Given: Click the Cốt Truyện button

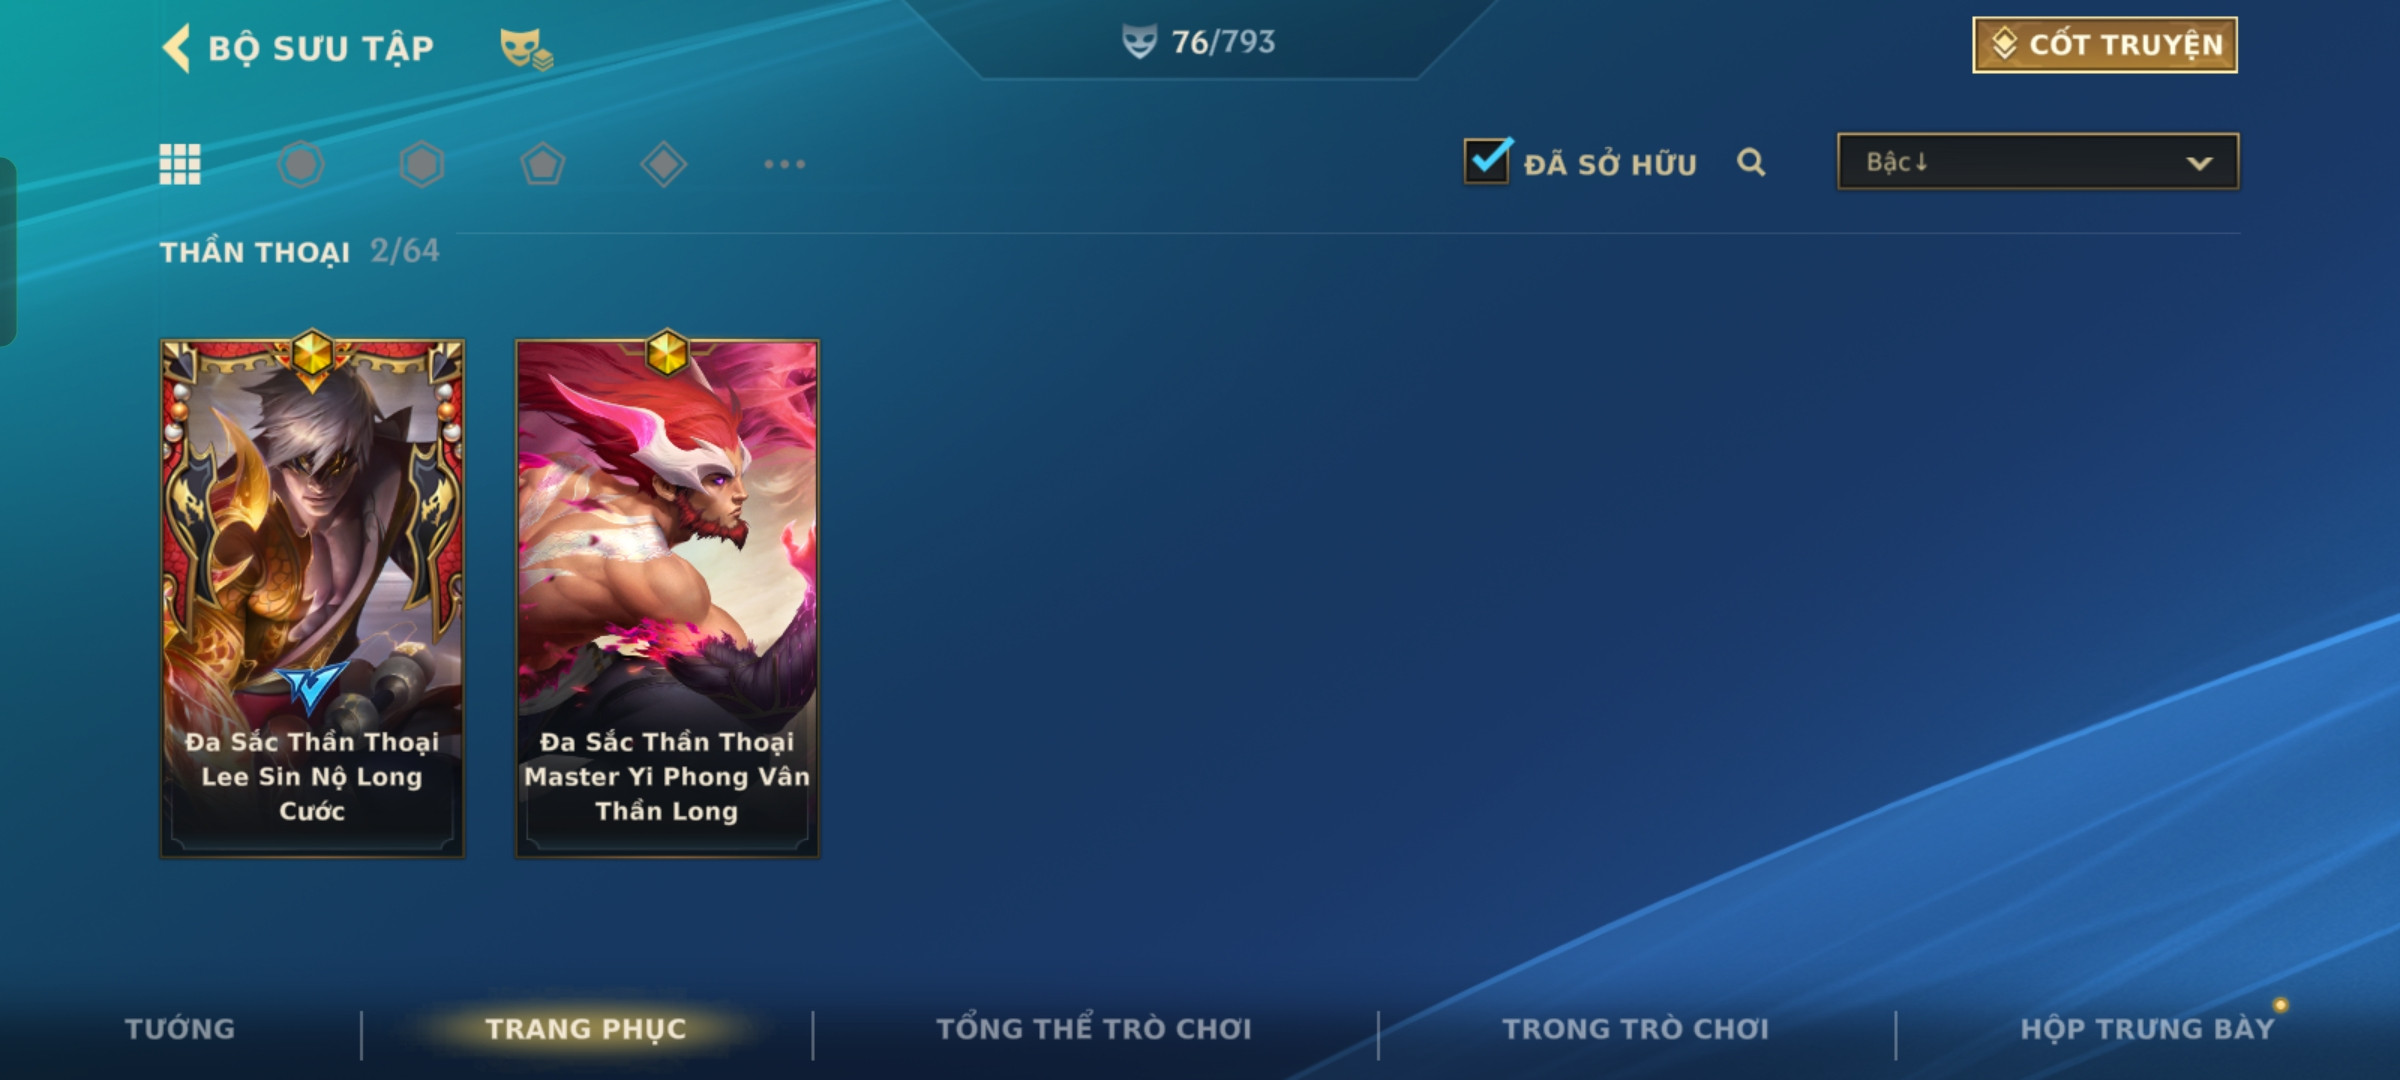Looking at the screenshot, I should (2105, 45).
